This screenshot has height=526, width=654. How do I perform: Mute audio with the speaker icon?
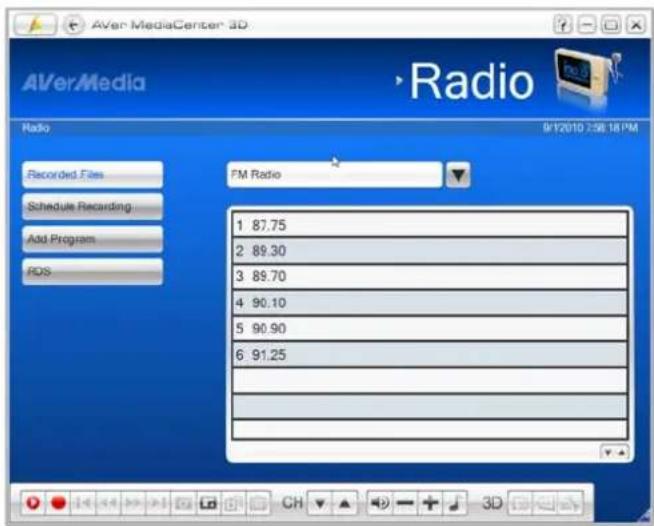pyautogui.click(x=380, y=503)
